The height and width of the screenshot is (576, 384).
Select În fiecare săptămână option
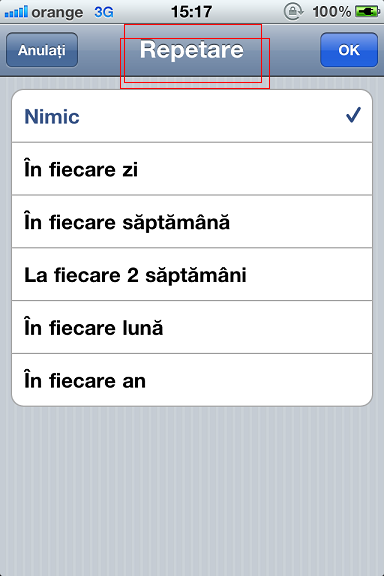click(x=192, y=222)
